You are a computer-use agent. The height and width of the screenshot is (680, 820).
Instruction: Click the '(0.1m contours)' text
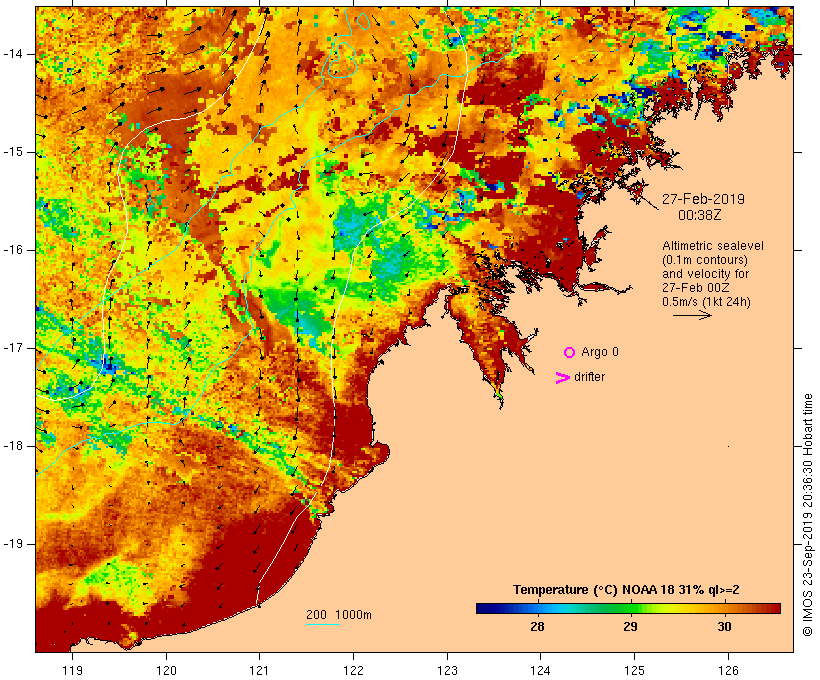coord(705,260)
